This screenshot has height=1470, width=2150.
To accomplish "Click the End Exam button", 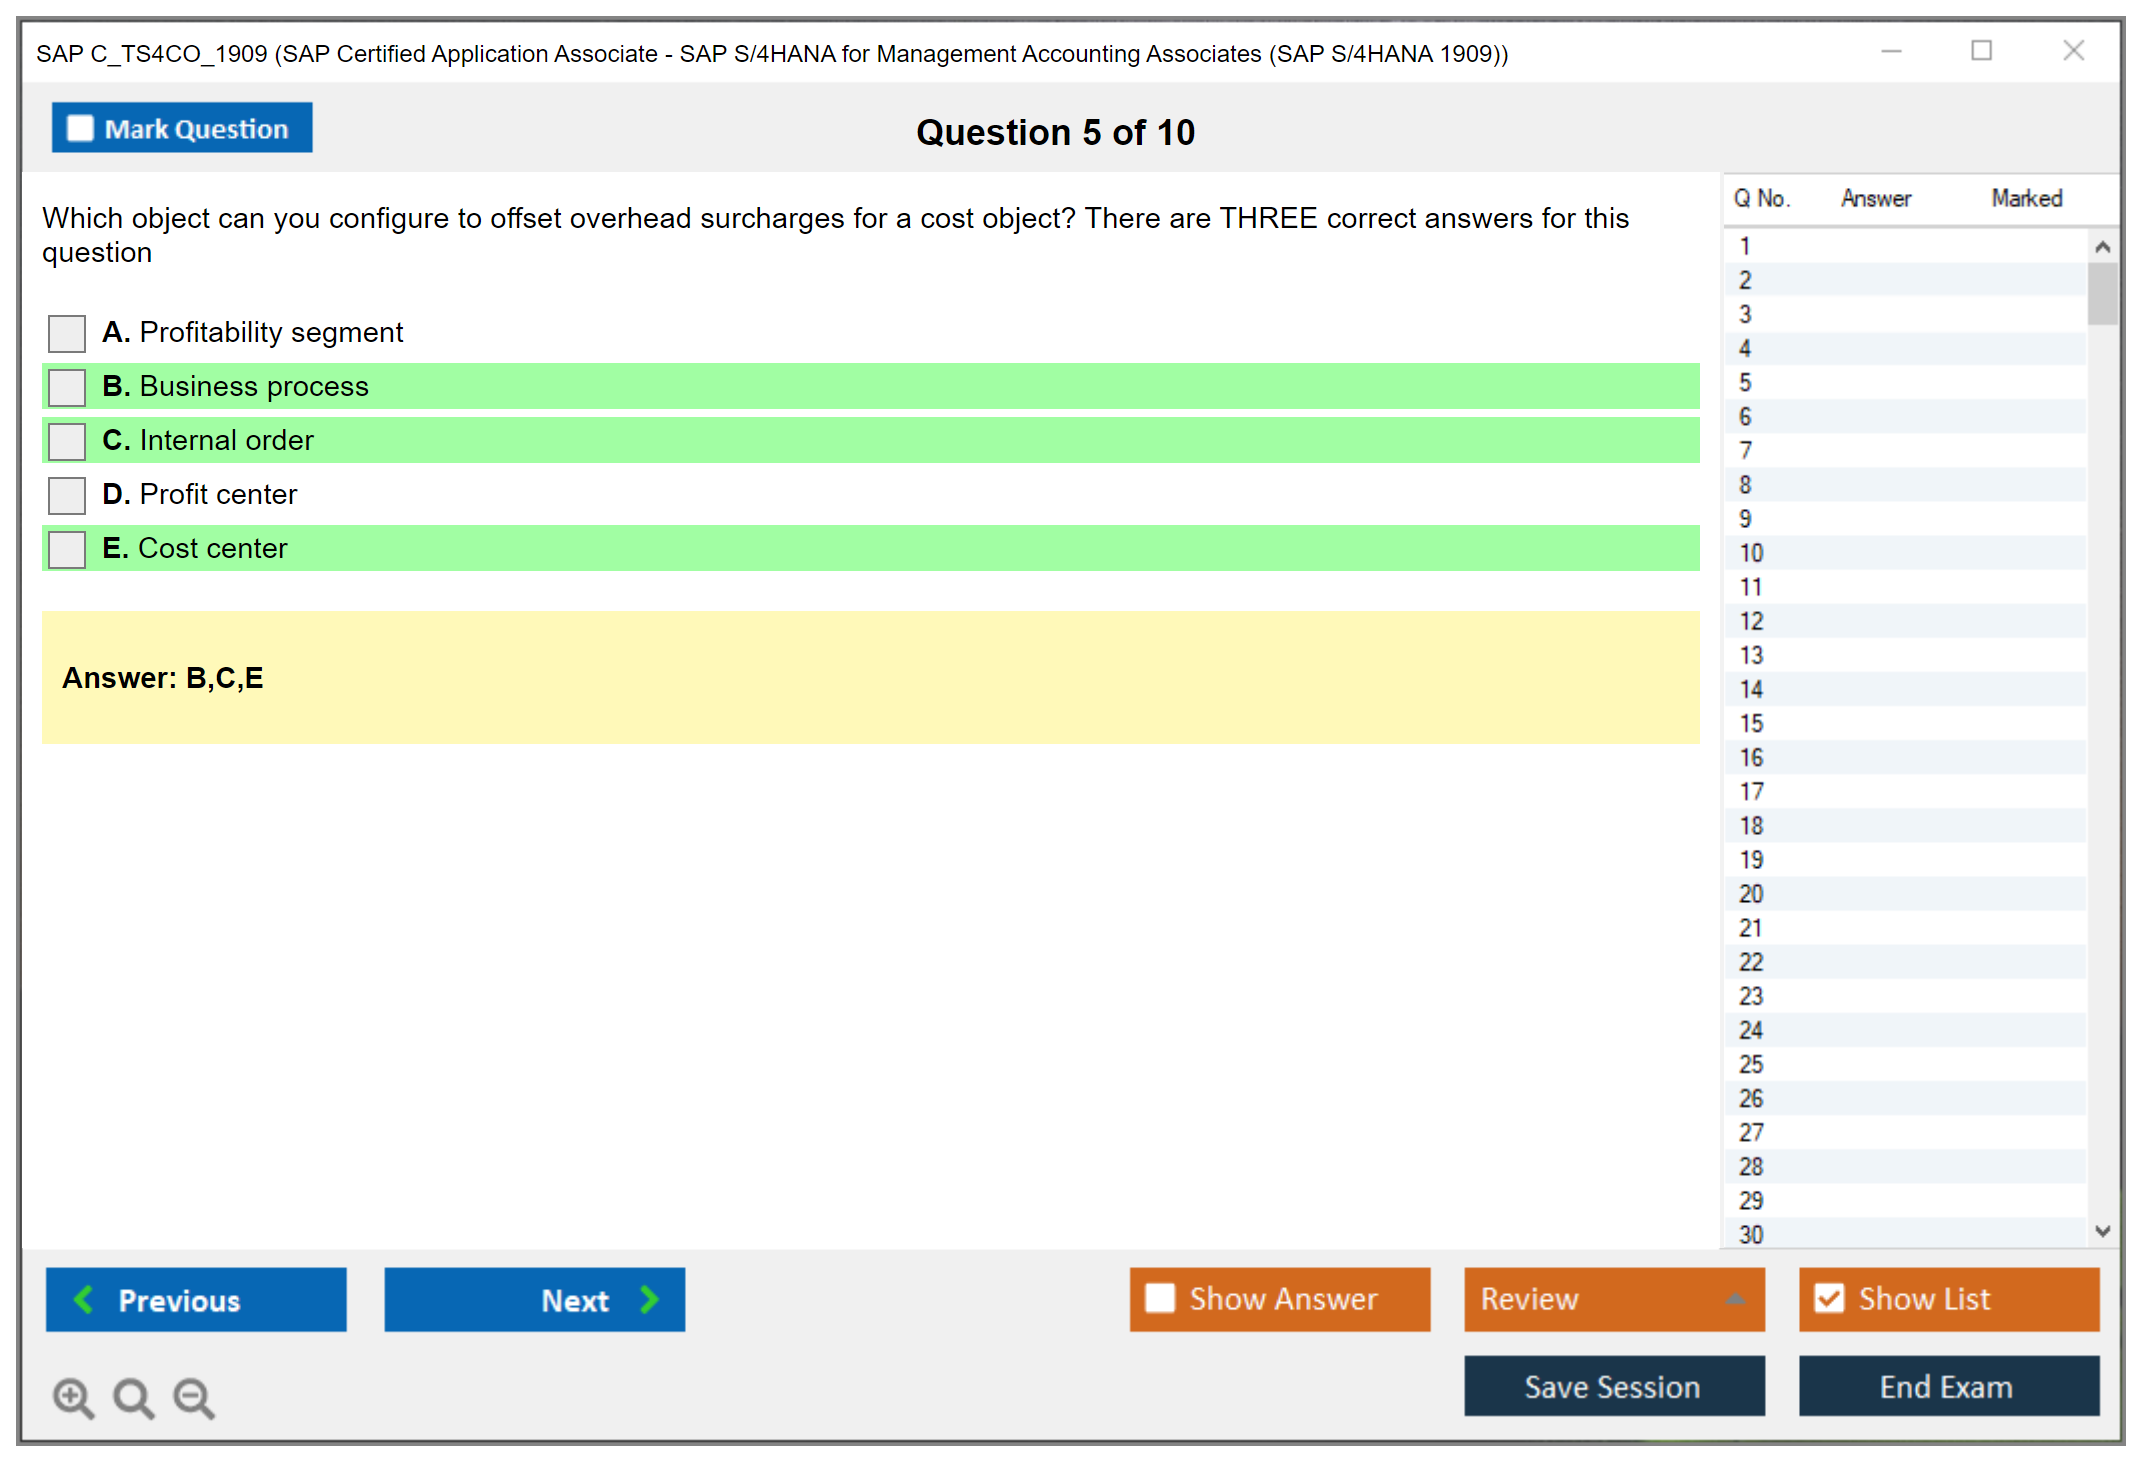I will 1948,1386.
